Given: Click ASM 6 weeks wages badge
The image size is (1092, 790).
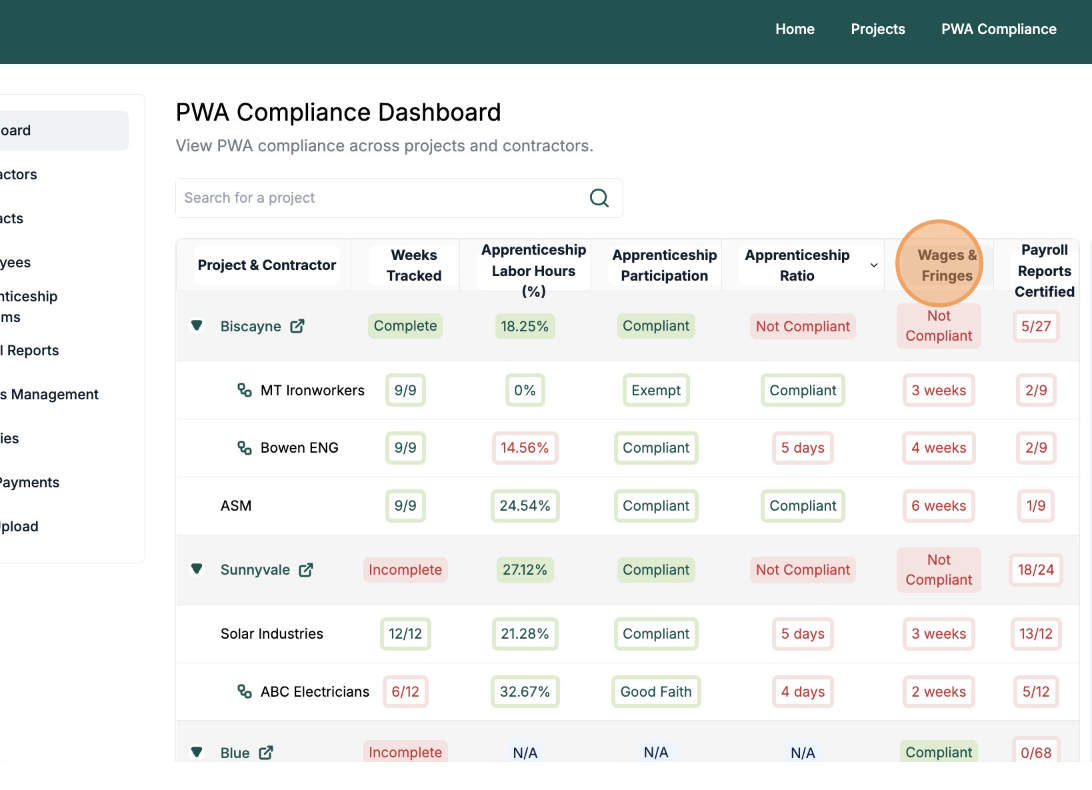Looking at the screenshot, I should point(939,506).
